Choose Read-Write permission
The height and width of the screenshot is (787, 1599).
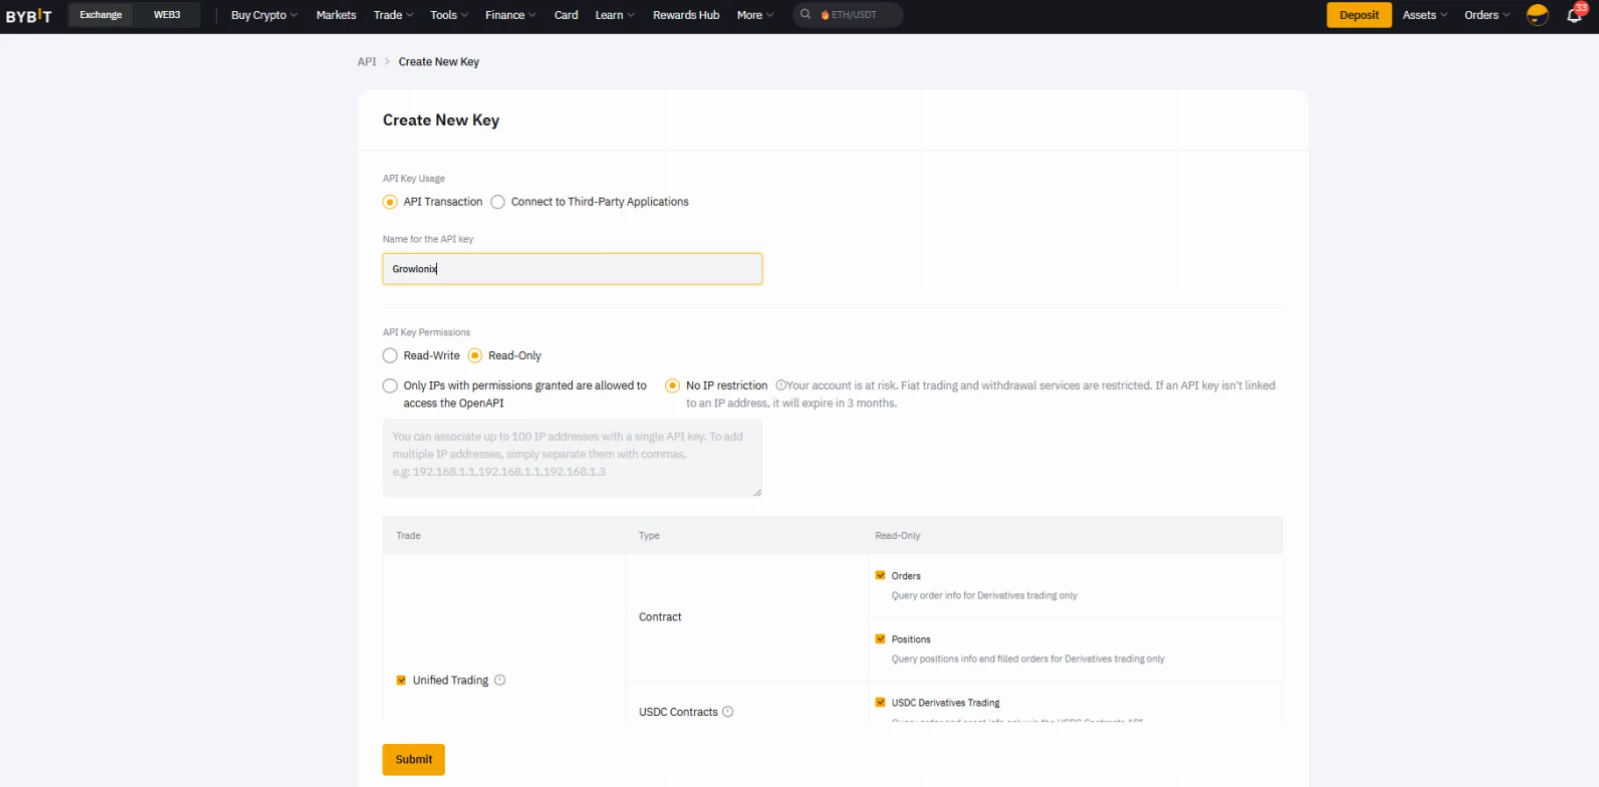[x=390, y=356]
